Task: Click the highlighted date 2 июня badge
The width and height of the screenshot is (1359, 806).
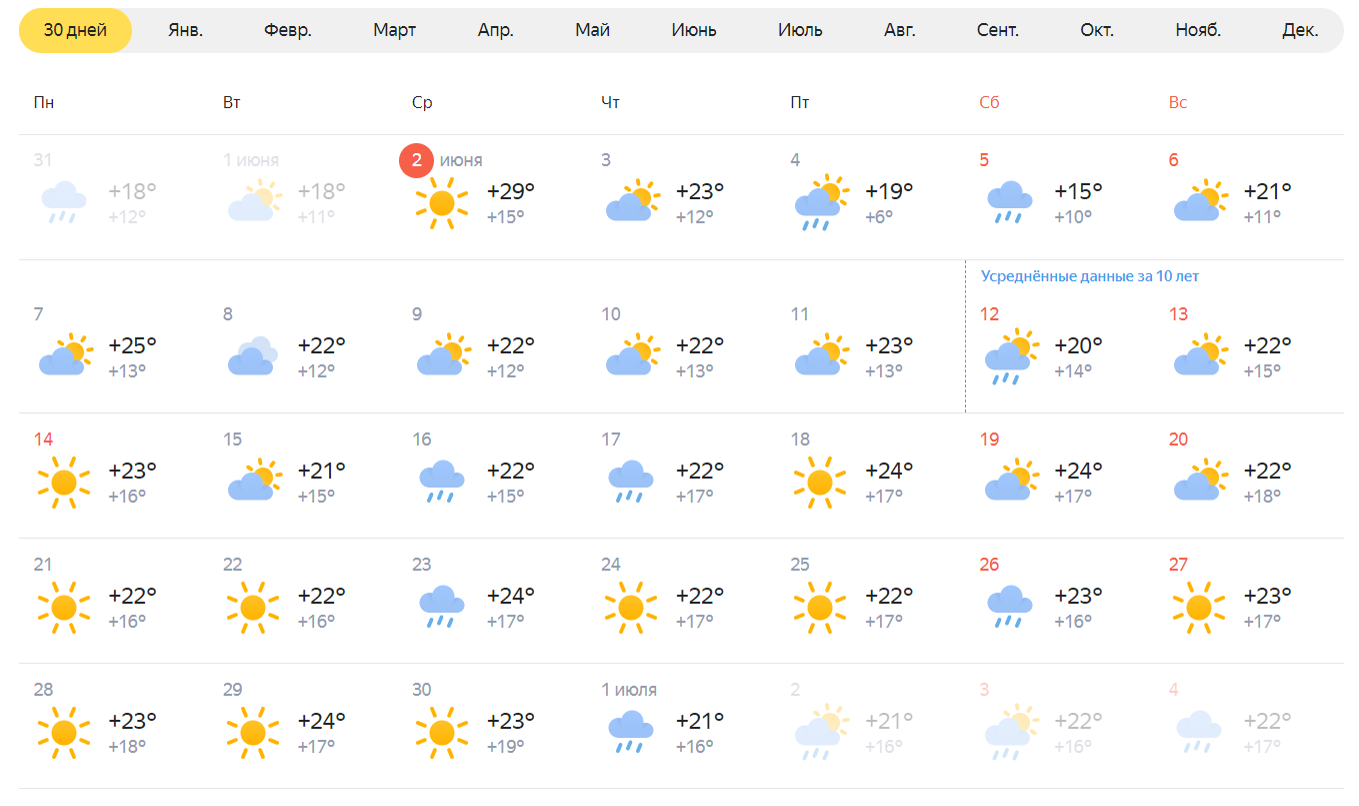Action: pos(416,160)
